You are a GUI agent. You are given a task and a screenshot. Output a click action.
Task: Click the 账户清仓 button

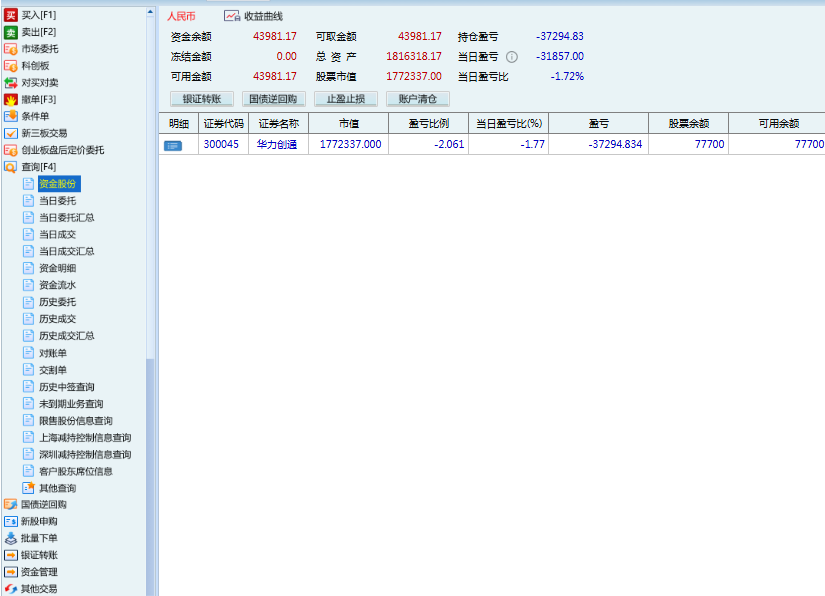(418, 99)
